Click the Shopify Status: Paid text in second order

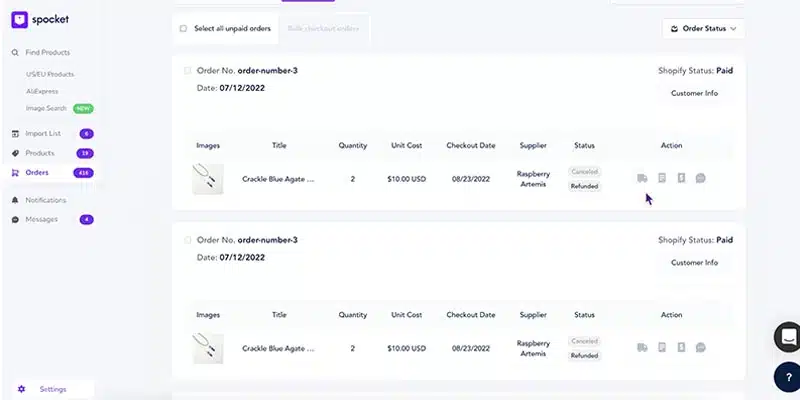pos(695,240)
